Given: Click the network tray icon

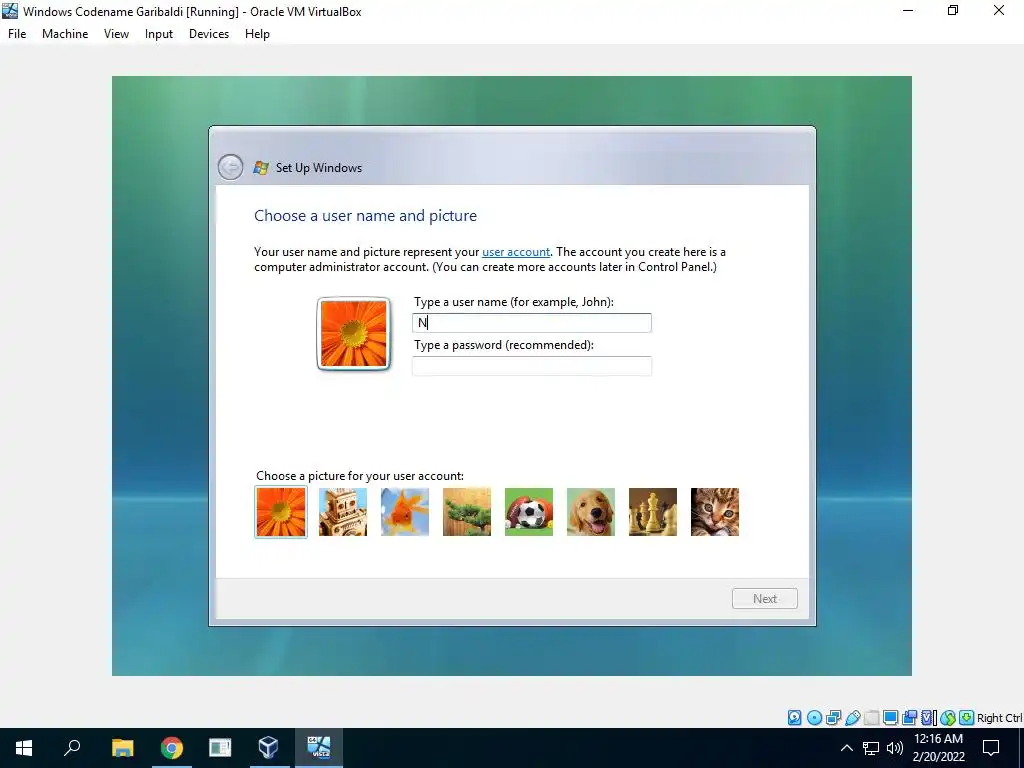Looking at the screenshot, I should click(871, 748).
